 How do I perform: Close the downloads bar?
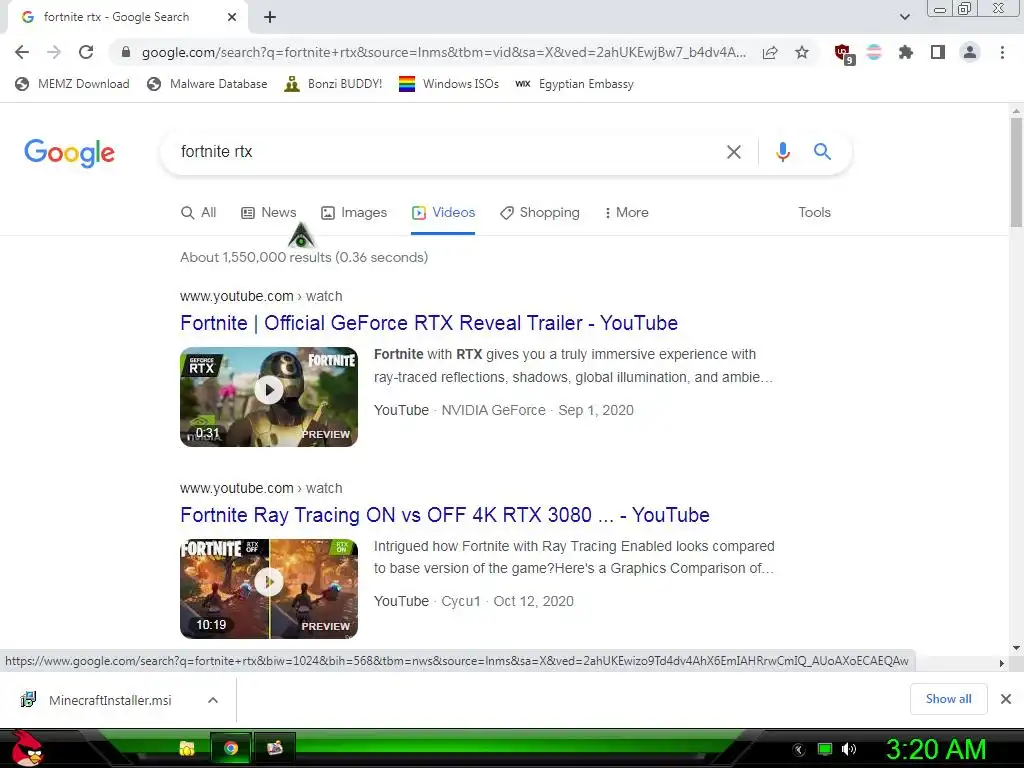coord(1006,699)
